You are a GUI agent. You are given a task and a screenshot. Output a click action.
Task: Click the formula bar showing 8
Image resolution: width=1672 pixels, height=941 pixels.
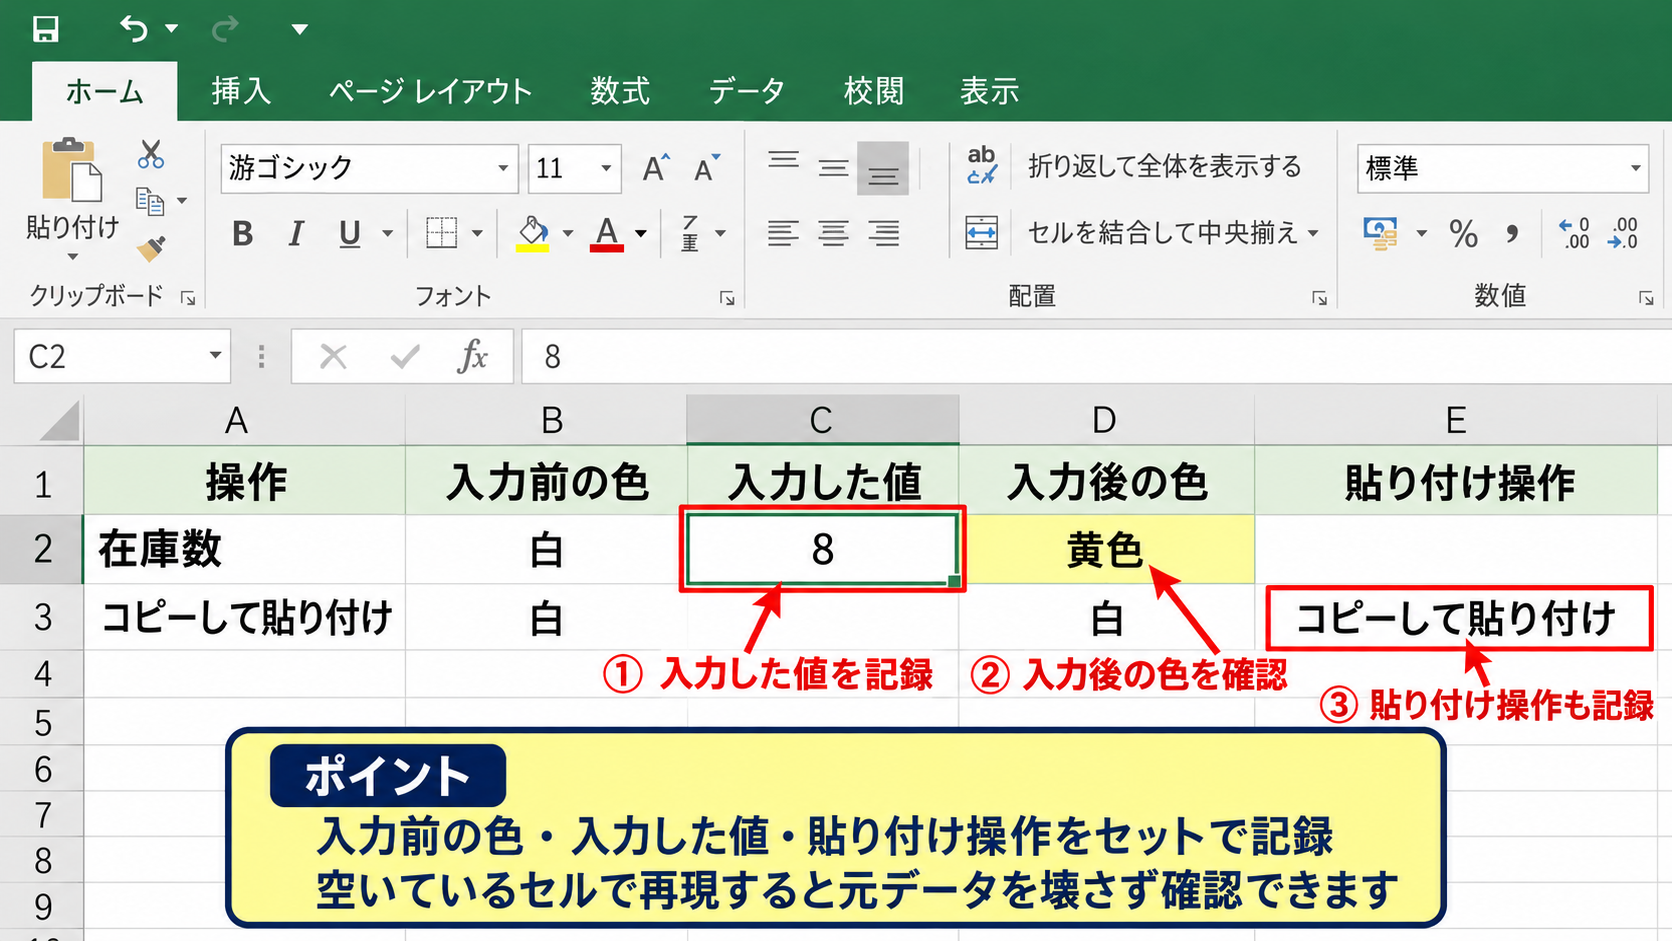1095,356
